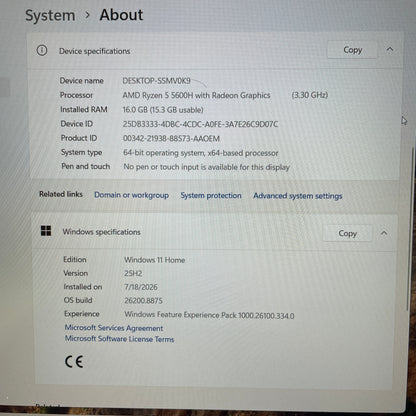Image resolution: width=416 pixels, height=416 pixels.
Task: Select version value 25H2
Action: [x=133, y=274]
